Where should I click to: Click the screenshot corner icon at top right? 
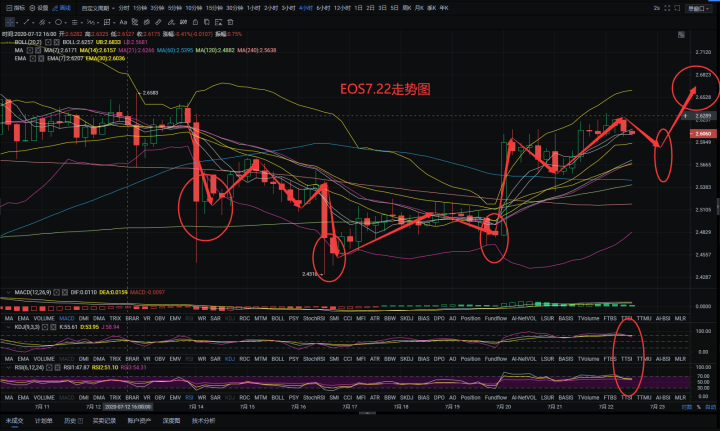pyautogui.click(x=677, y=8)
